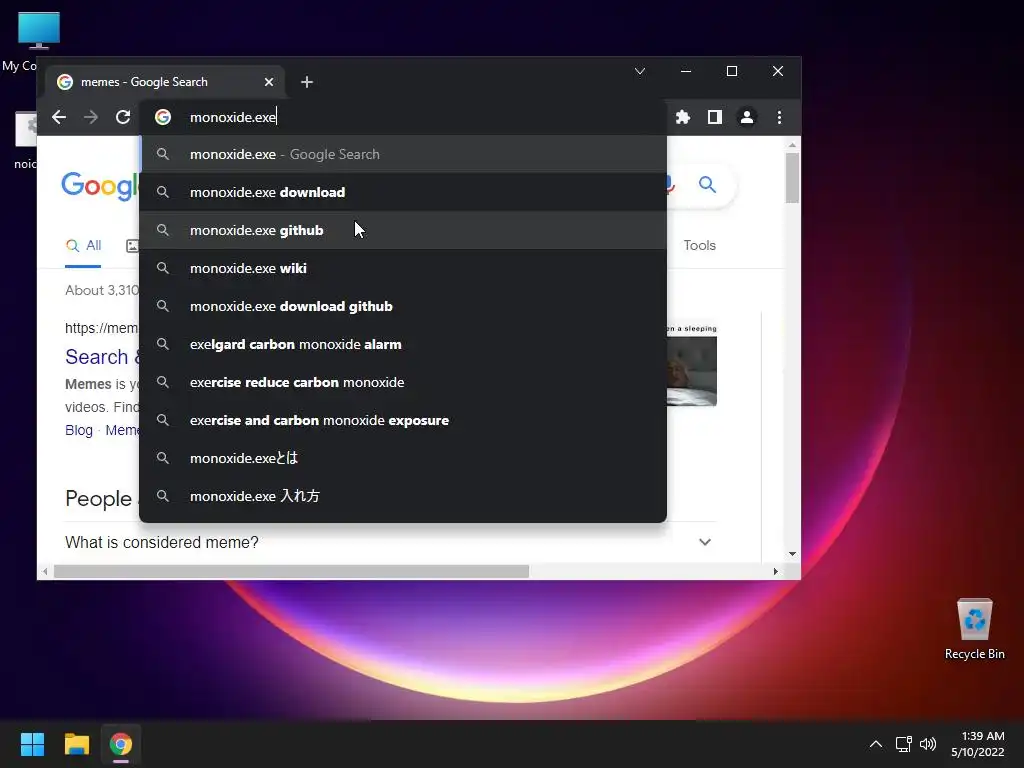Click the Chrome forward arrow button
Viewport: 1024px width, 768px height.
coord(91,117)
